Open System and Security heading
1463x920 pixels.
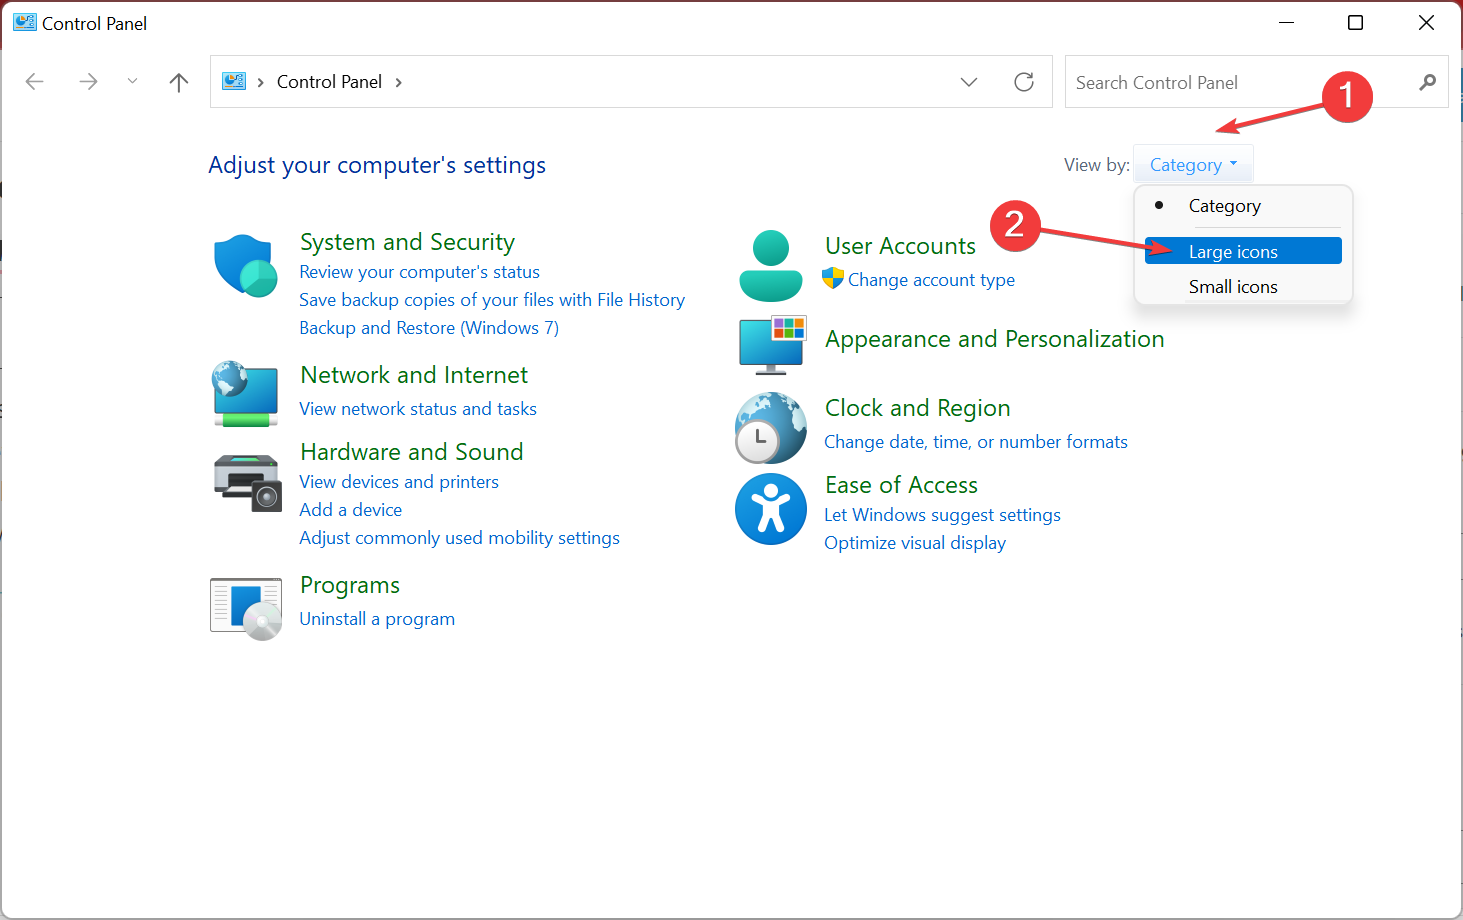pyautogui.click(x=407, y=242)
